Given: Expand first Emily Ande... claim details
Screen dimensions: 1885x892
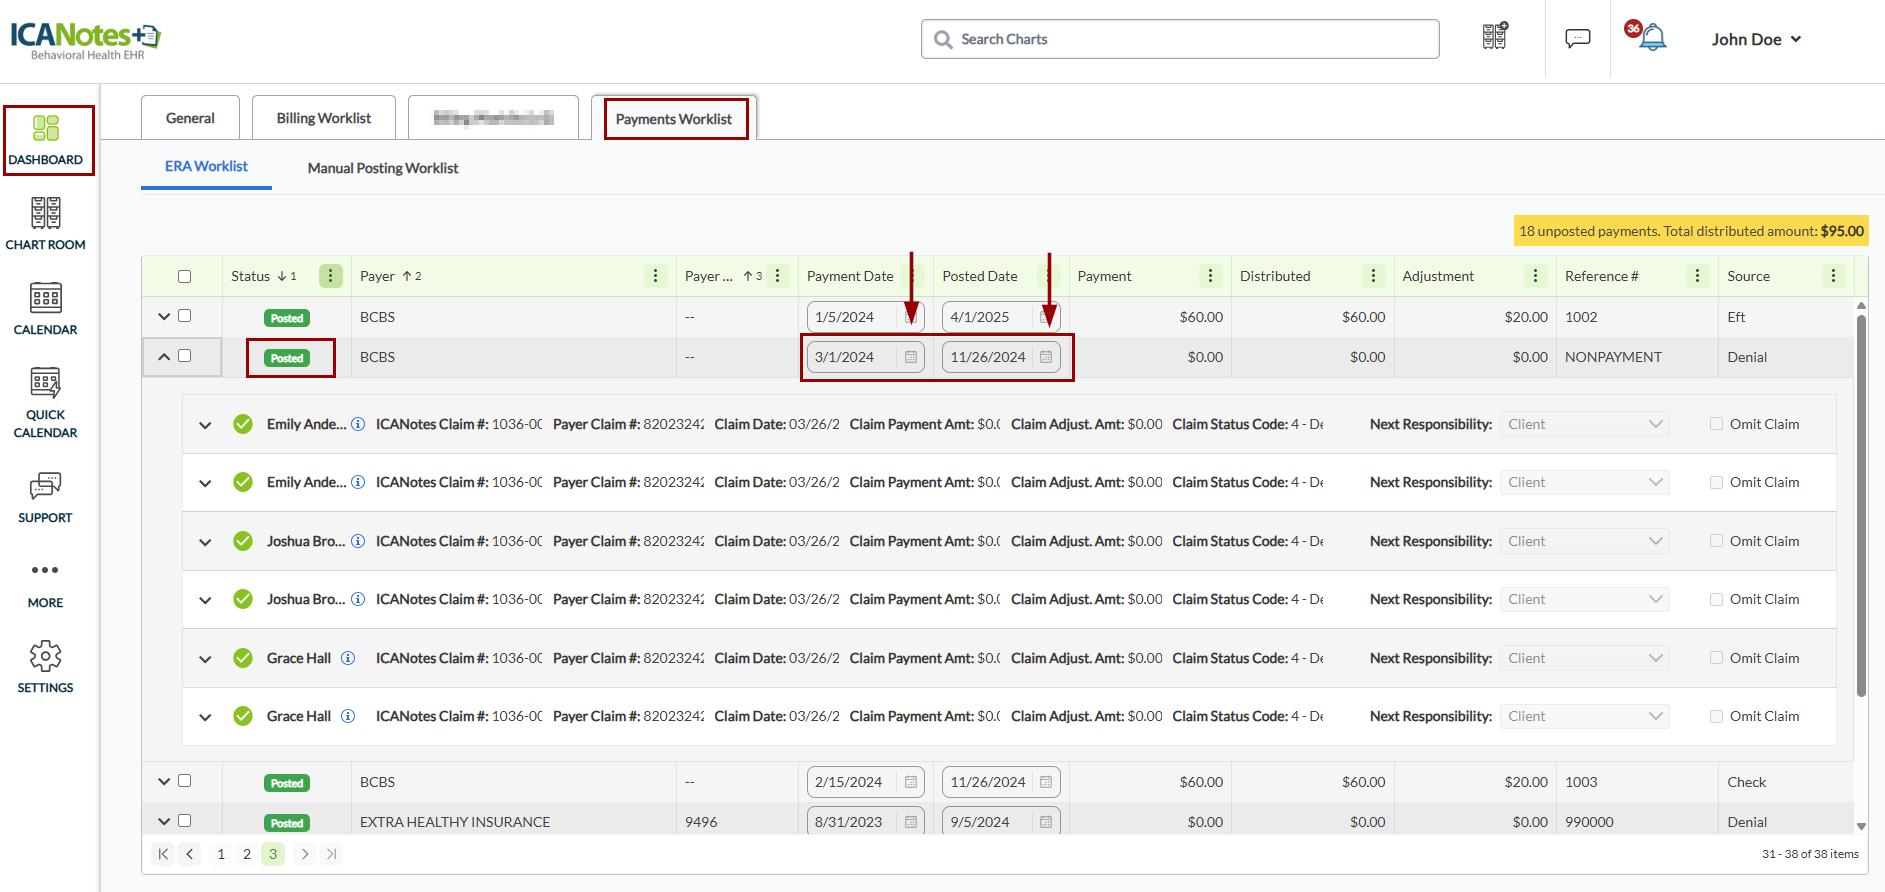Looking at the screenshot, I should pos(205,425).
